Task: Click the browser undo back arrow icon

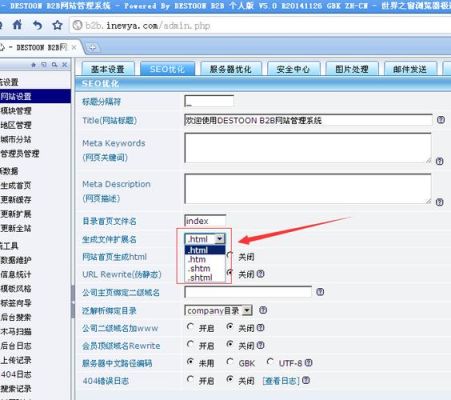Action: click(37, 25)
